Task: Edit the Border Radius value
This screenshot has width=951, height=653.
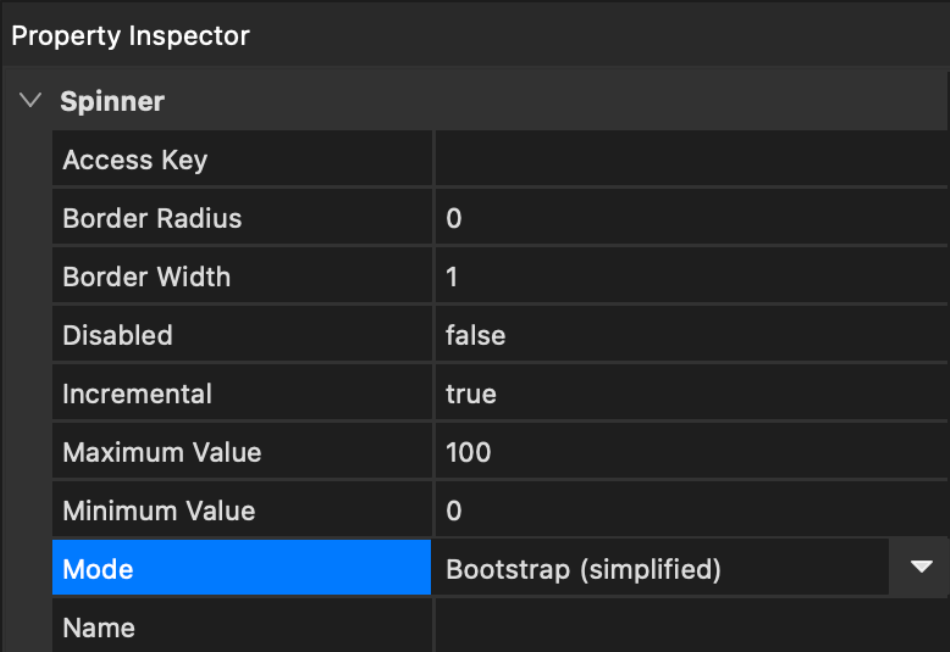Action: (x=690, y=218)
